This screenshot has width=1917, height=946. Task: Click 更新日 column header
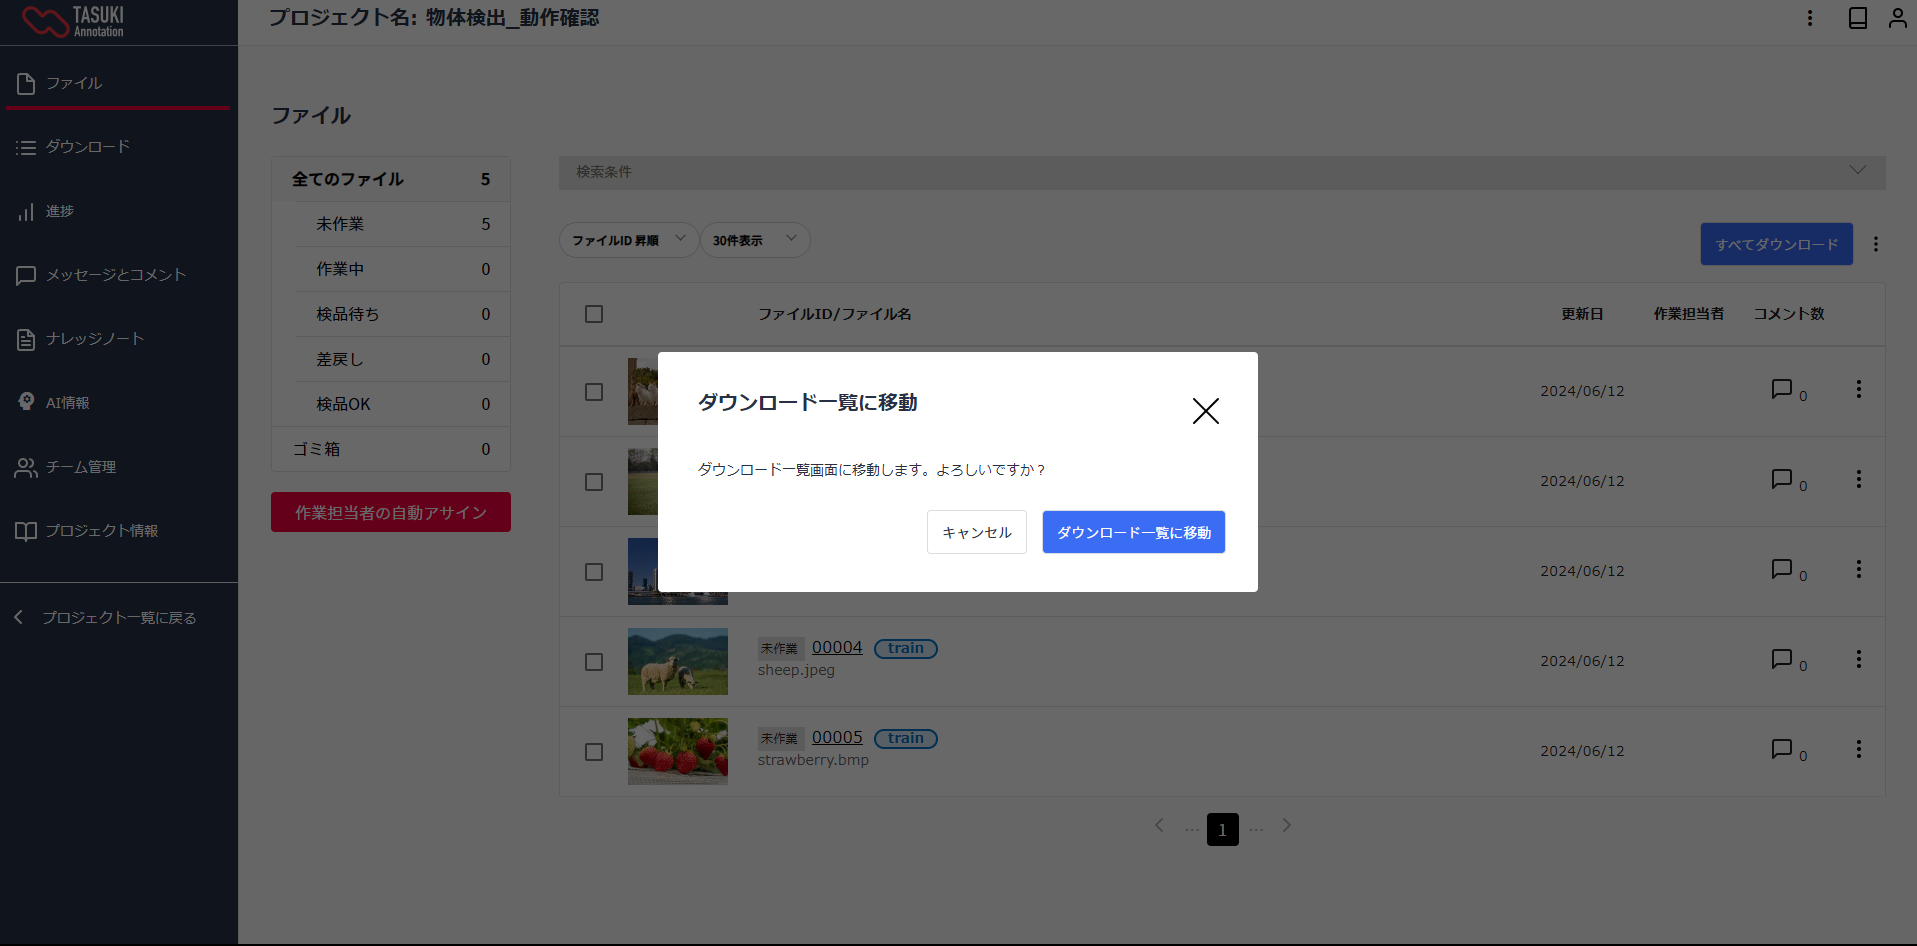(x=1582, y=314)
